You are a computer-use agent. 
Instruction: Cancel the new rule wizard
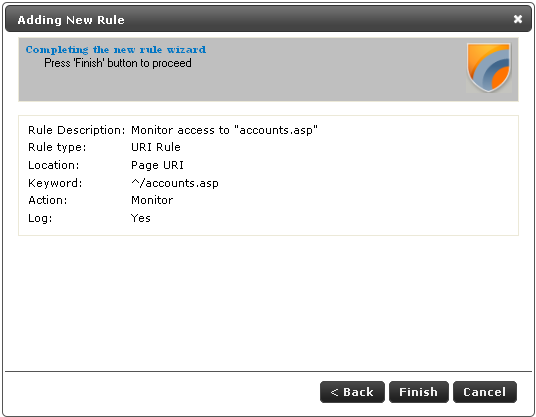coord(484,392)
